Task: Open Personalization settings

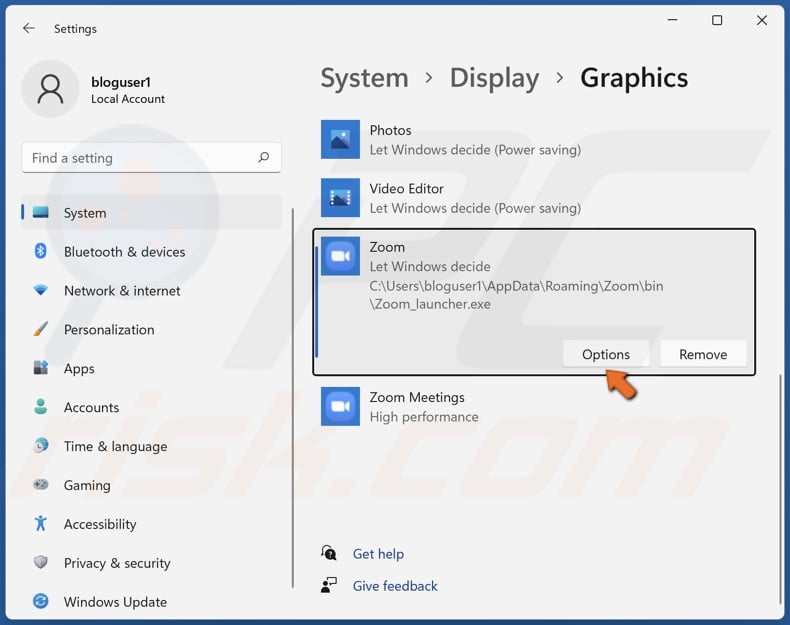Action: pyautogui.click(x=152, y=329)
